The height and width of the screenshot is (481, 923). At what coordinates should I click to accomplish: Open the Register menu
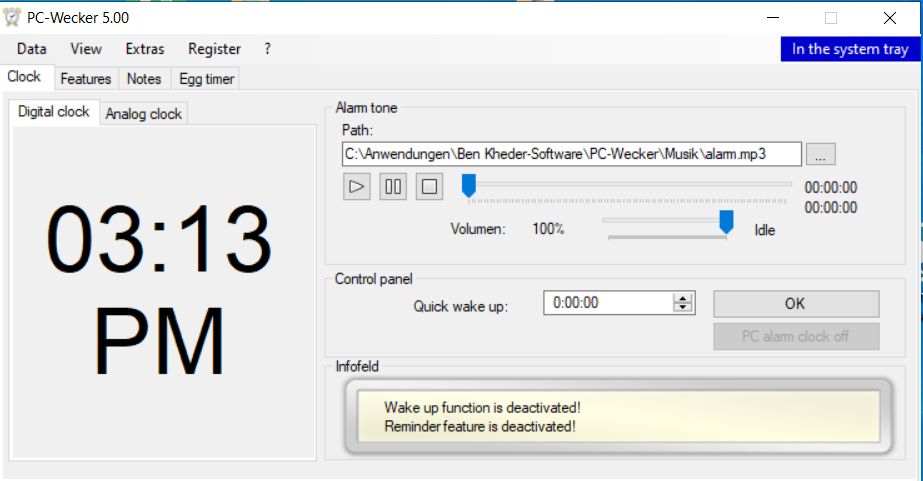point(214,49)
